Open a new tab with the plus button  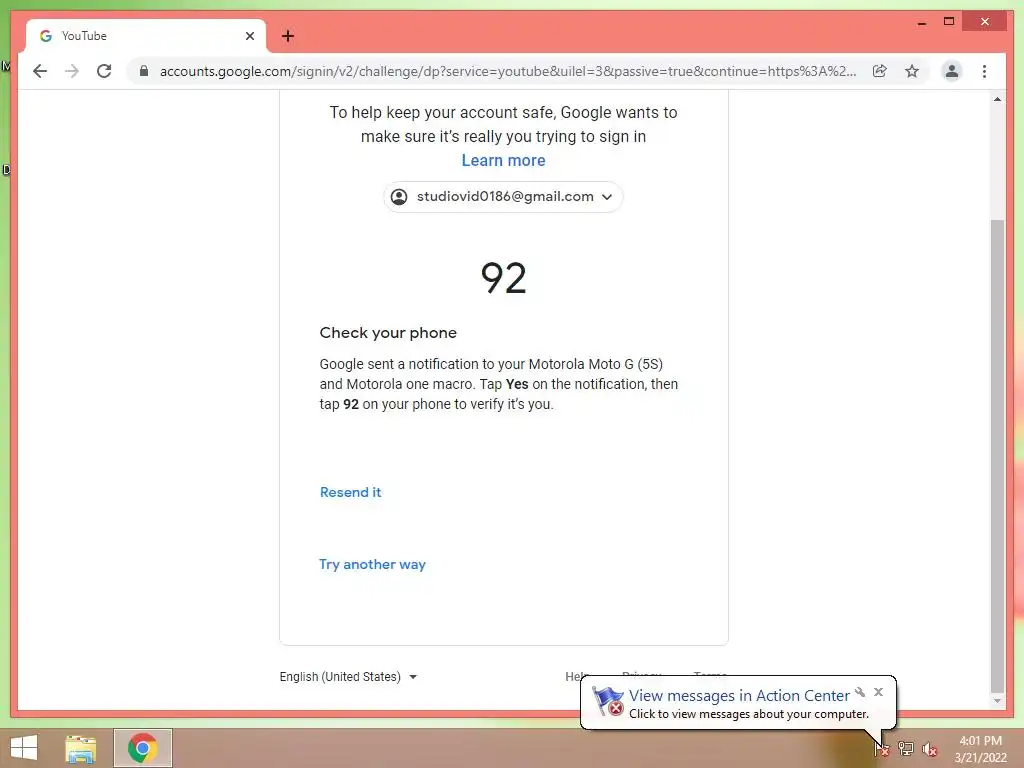pos(288,36)
